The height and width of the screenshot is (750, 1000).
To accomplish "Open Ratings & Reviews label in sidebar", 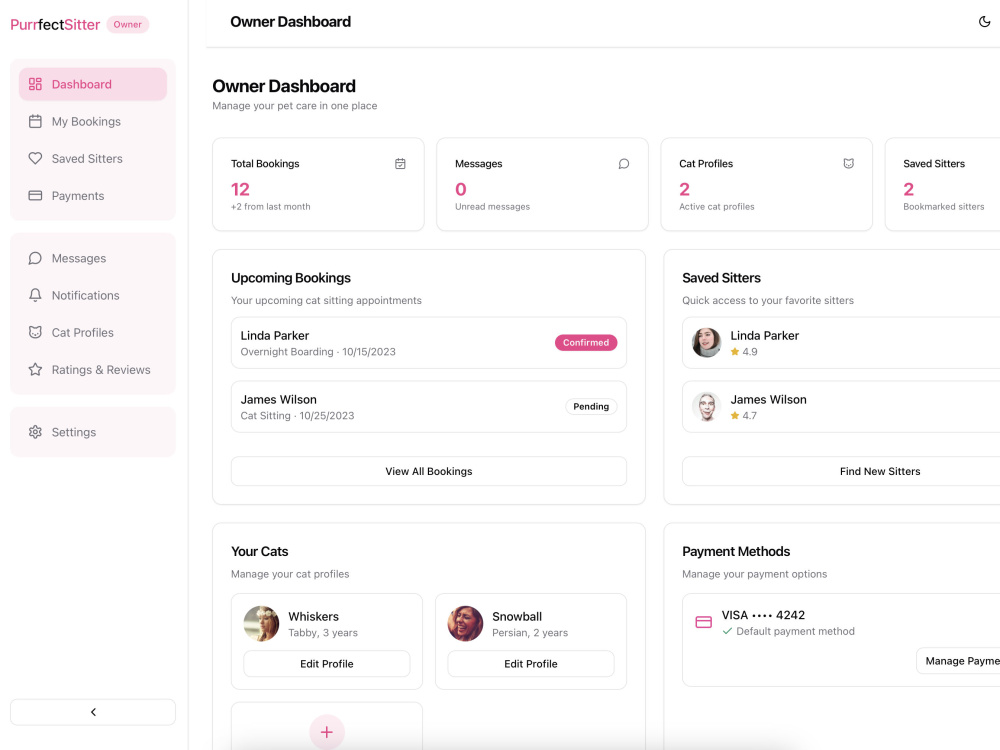I will point(101,369).
